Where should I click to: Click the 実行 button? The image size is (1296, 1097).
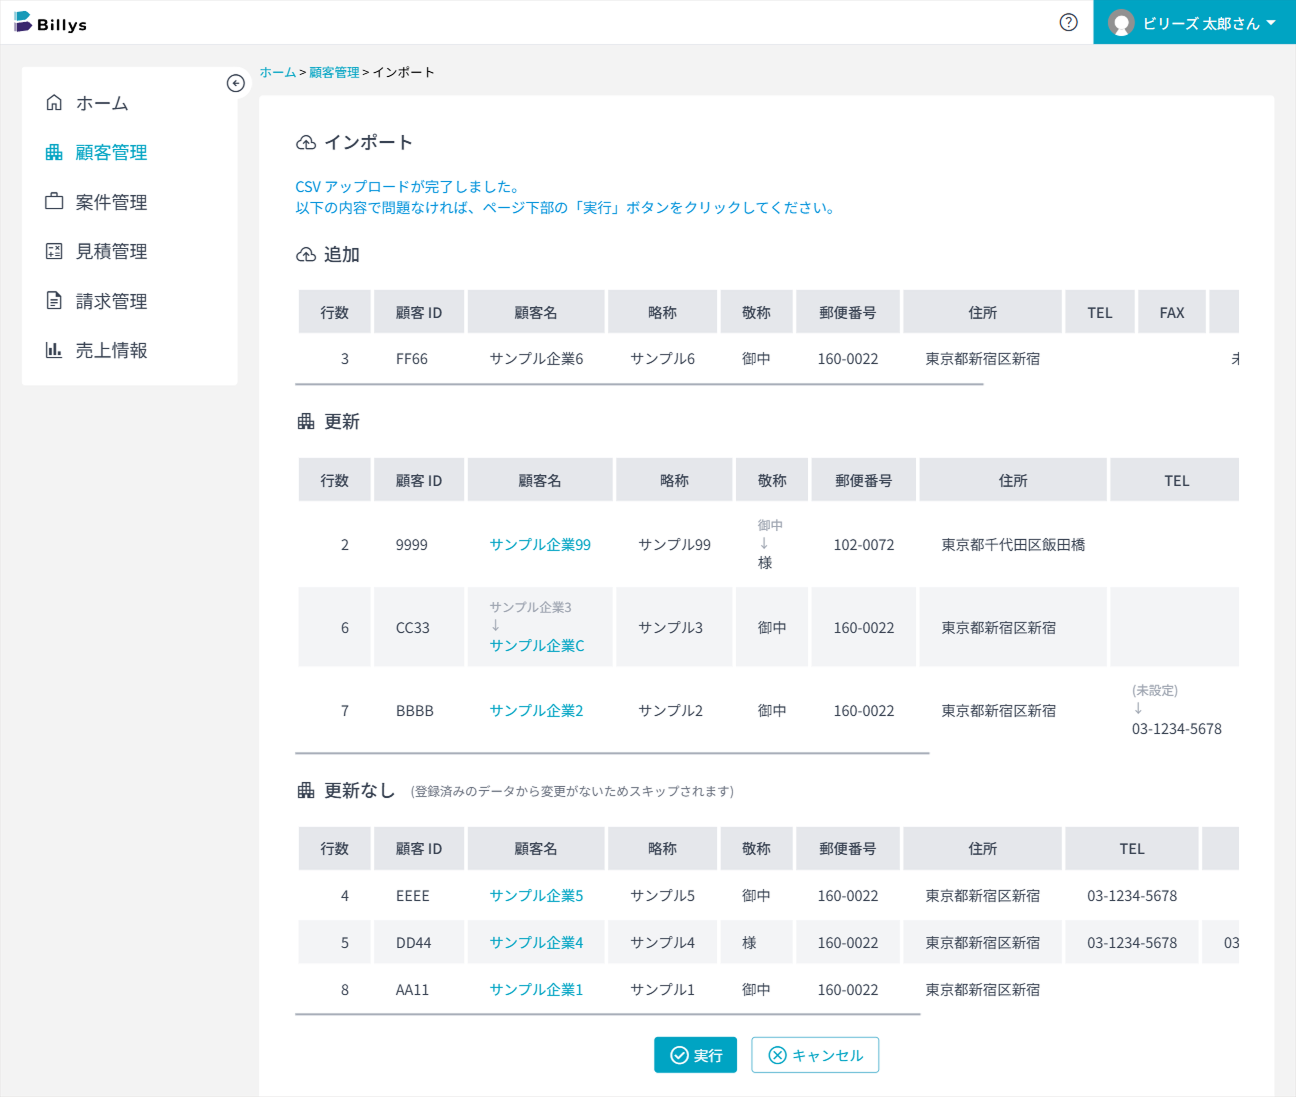point(696,1055)
